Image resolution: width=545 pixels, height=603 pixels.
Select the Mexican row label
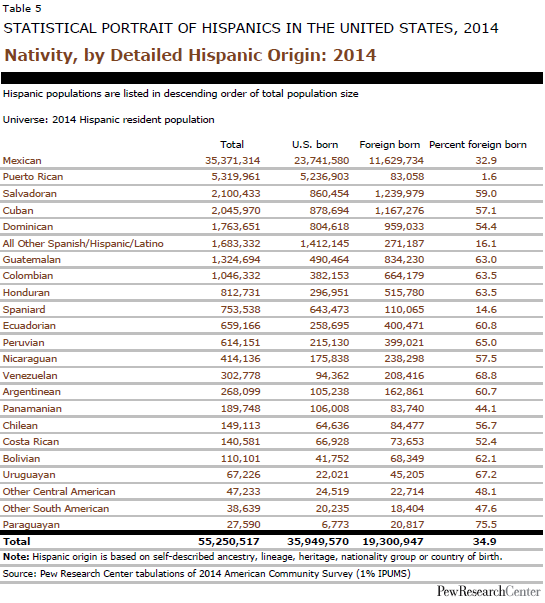pos(22,160)
